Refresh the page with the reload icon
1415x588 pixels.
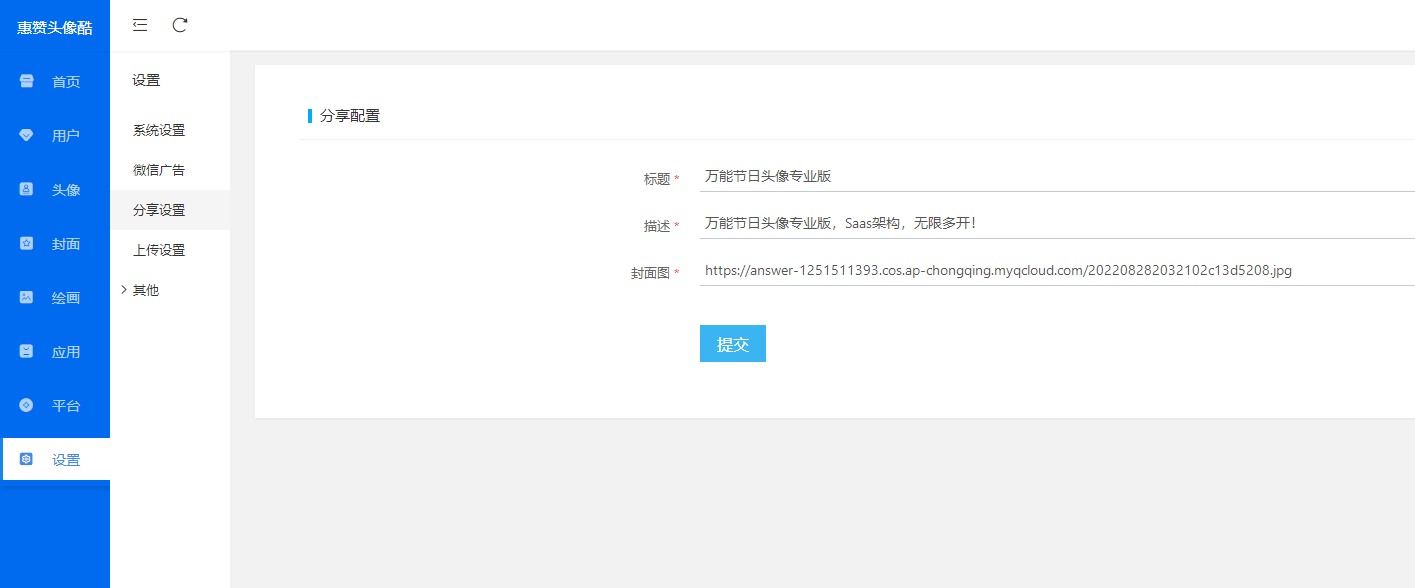(180, 25)
